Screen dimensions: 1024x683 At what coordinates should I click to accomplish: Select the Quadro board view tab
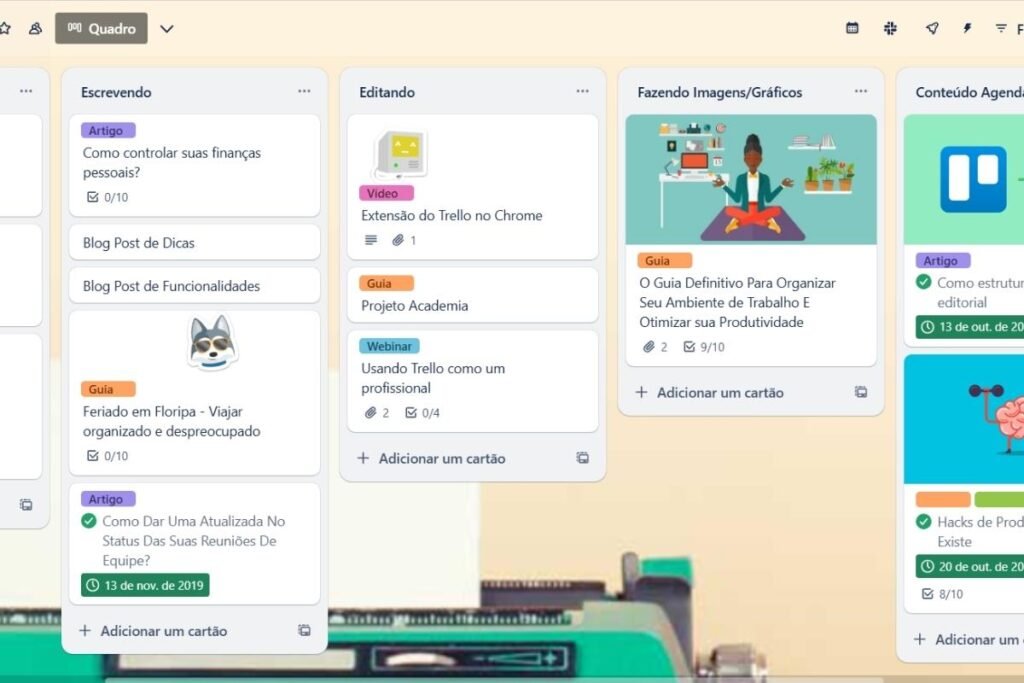pyautogui.click(x=101, y=28)
